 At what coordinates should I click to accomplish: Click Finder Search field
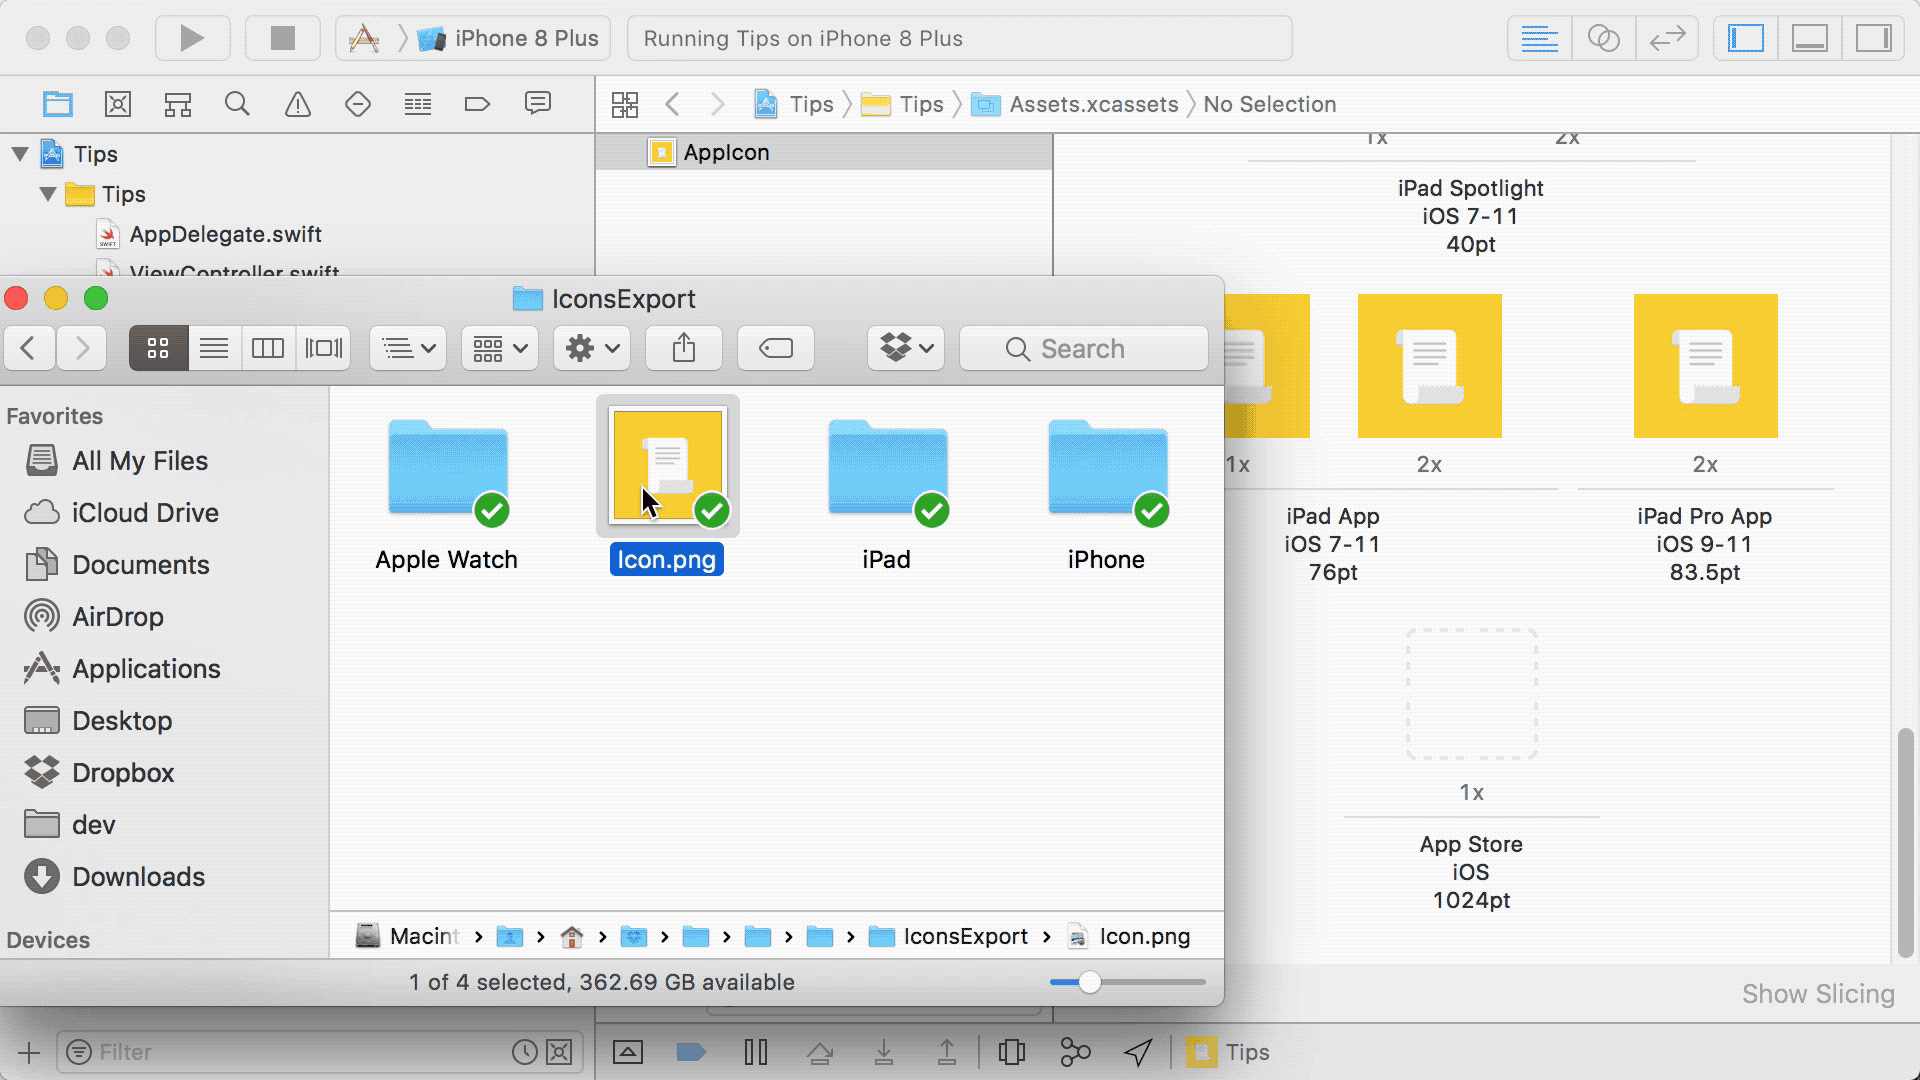click(1084, 348)
